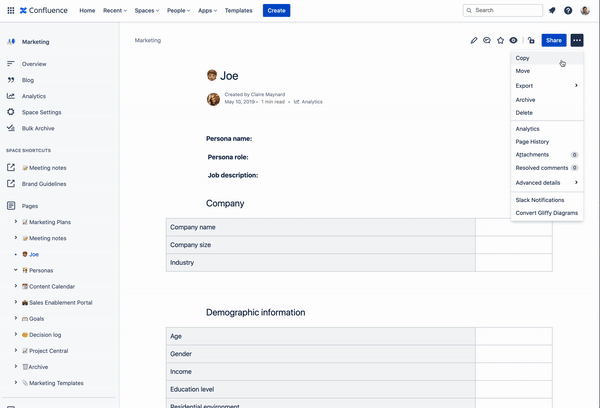This screenshot has width=600, height=408.
Task: Click the Marketing breadcrumb link
Action: 148,40
